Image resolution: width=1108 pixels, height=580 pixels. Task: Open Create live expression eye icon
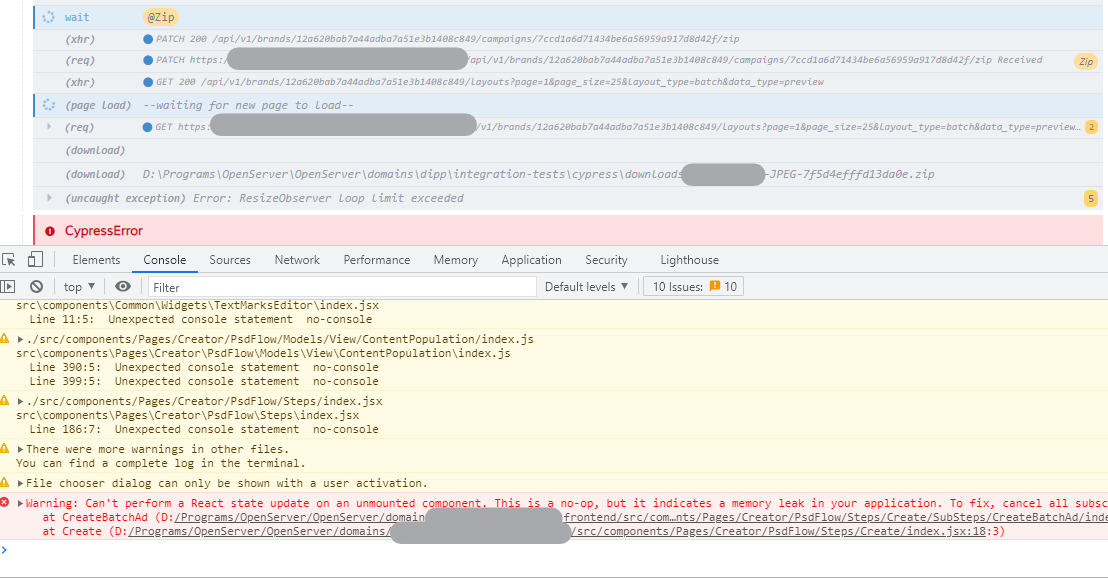click(x=122, y=285)
